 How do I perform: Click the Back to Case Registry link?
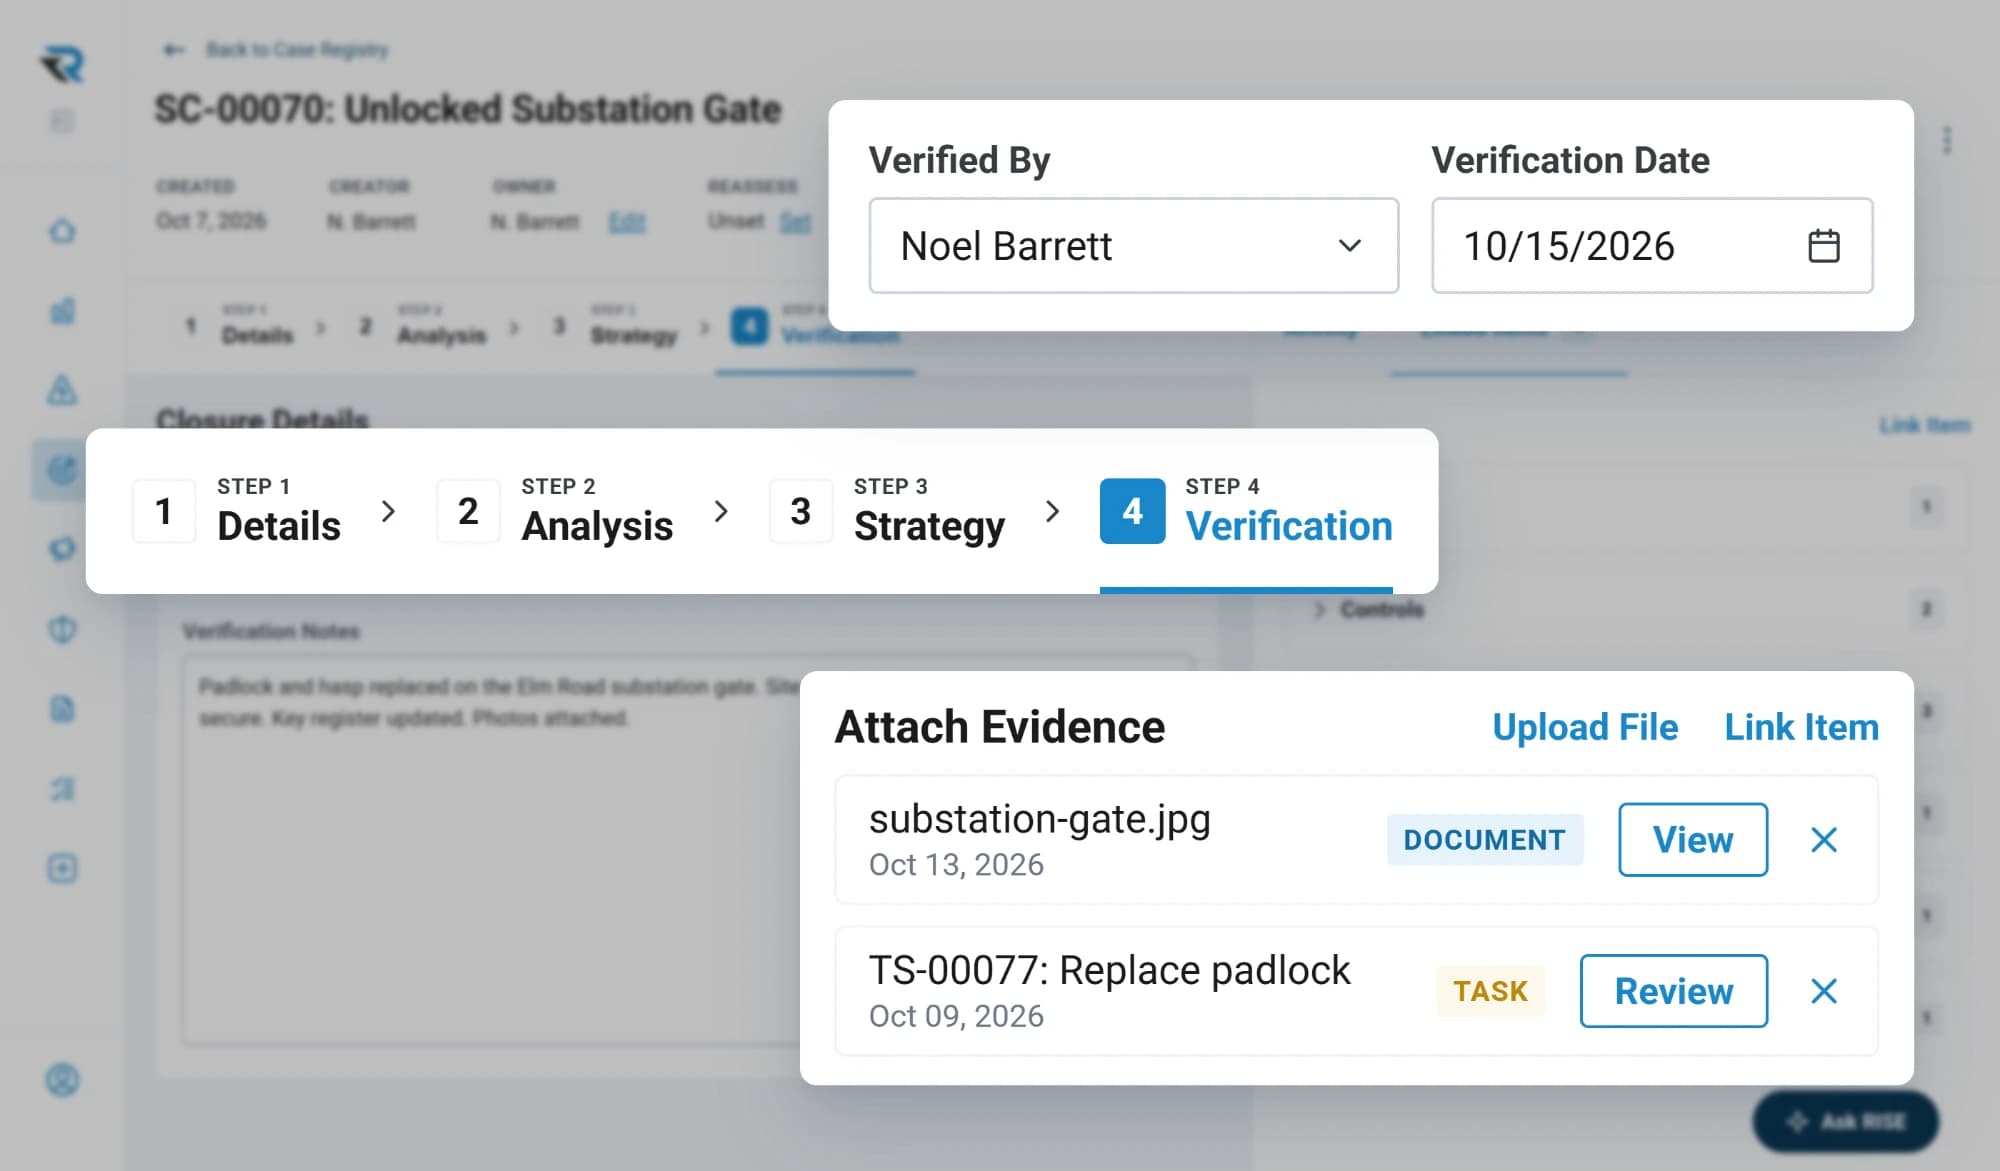pos(276,50)
